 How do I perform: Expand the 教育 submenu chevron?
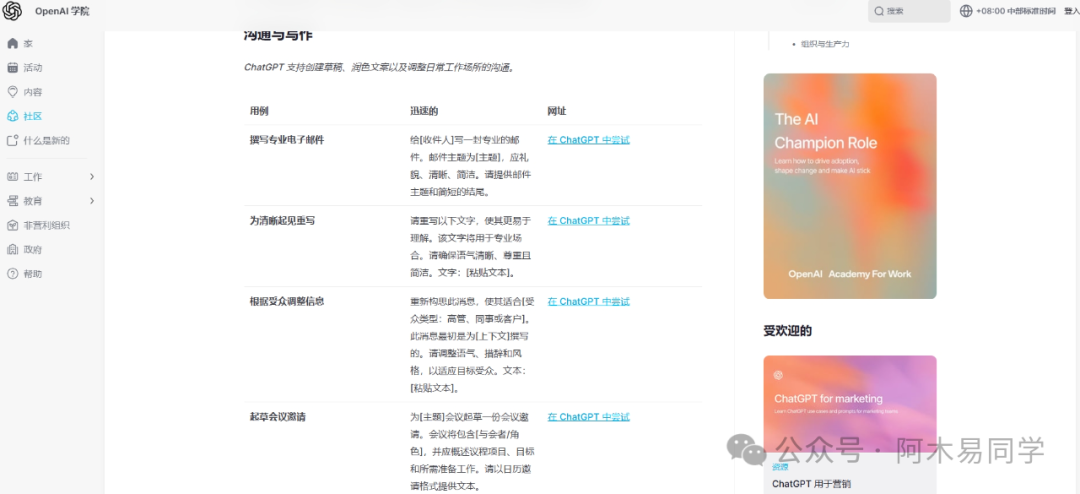[x=92, y=201]
